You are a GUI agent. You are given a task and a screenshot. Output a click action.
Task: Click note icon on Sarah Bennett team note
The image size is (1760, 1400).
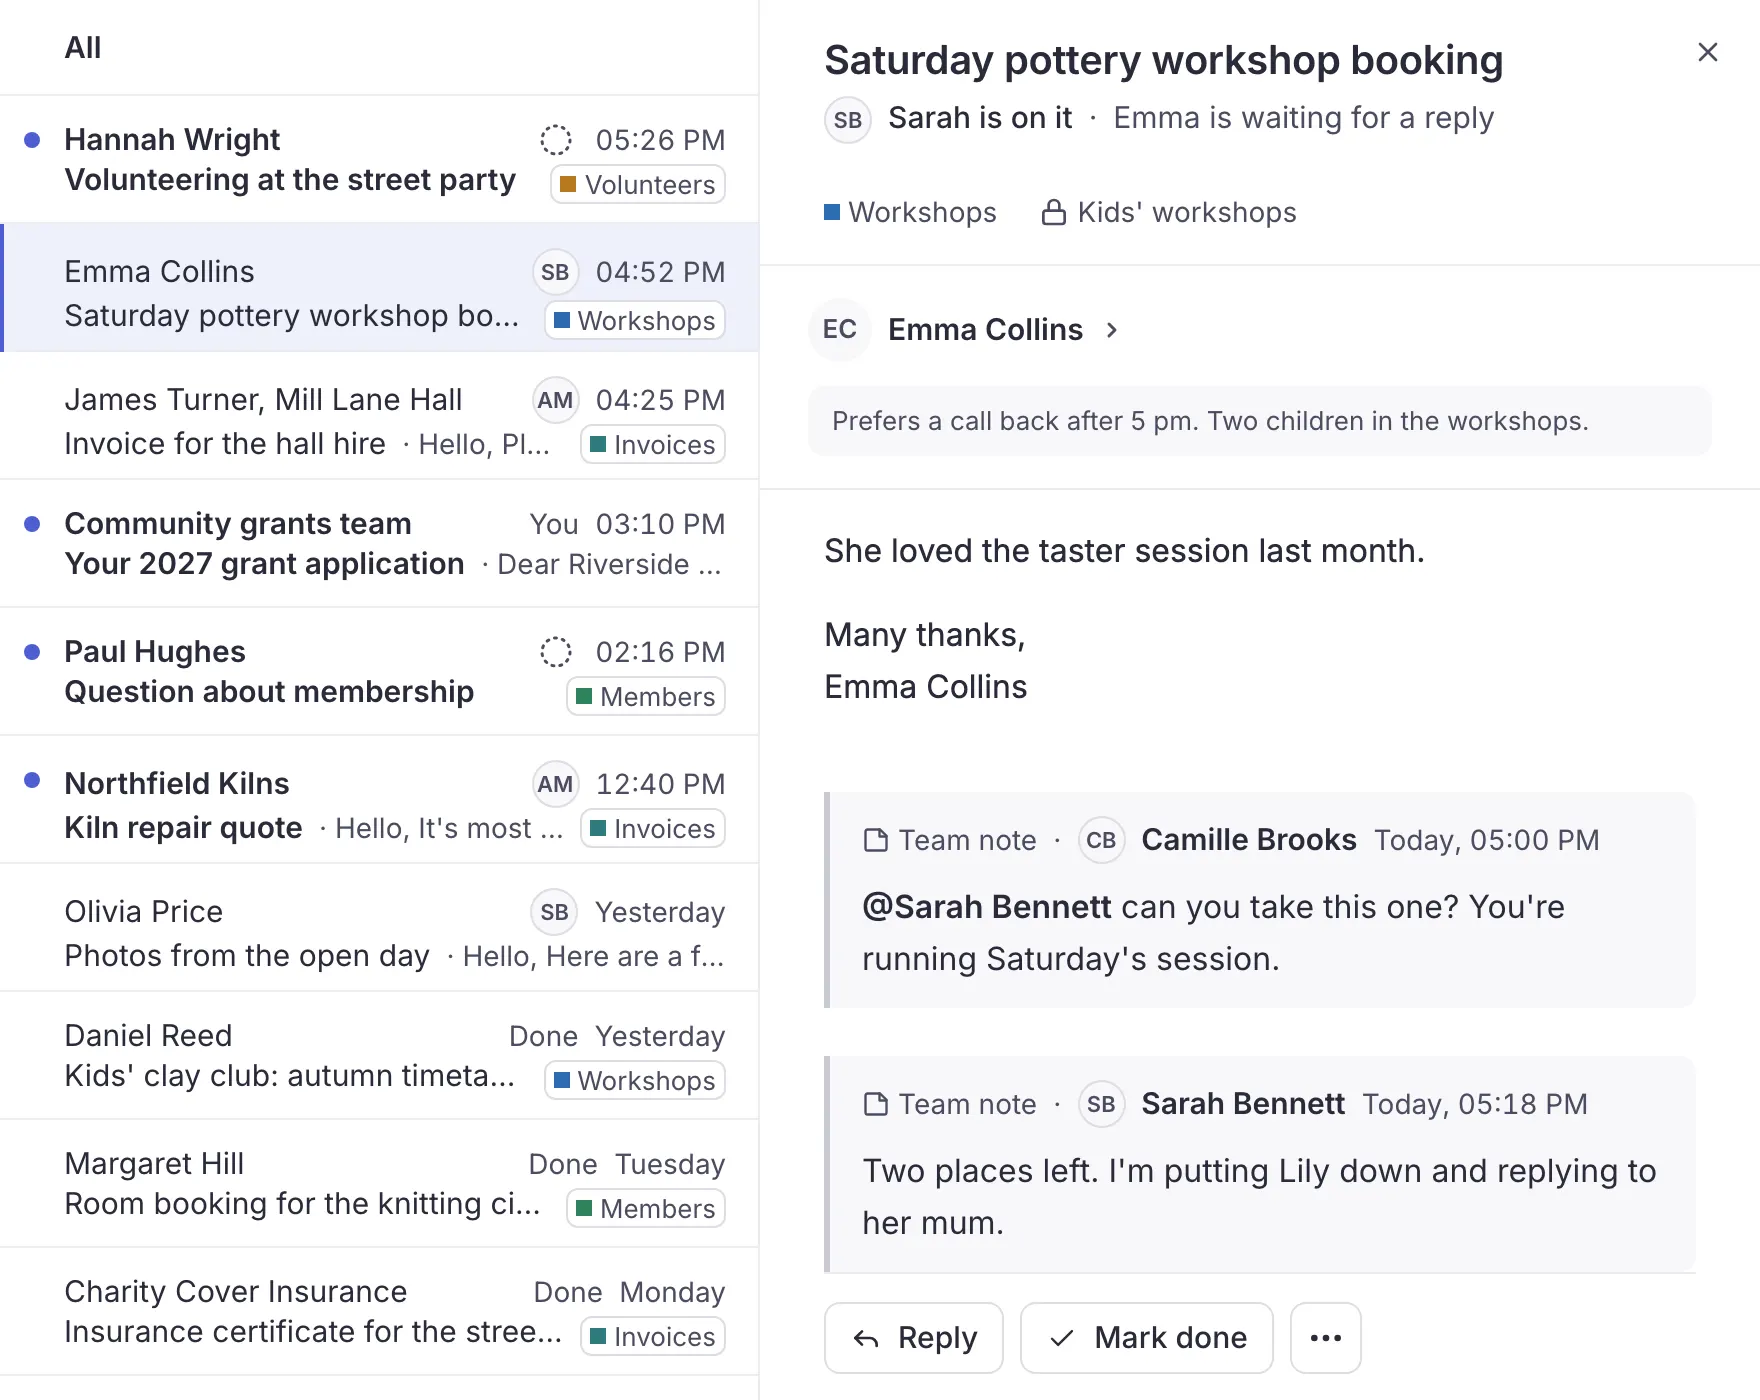click(x=876, y=1104)
